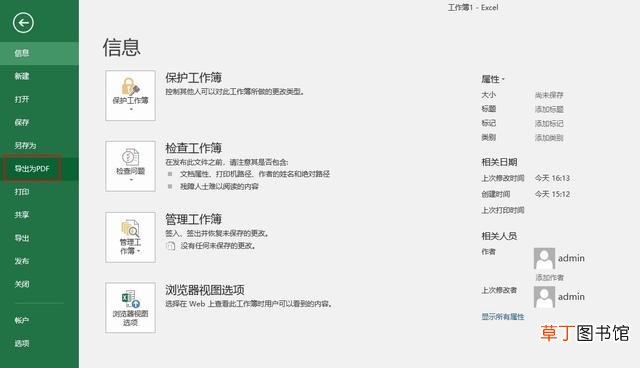Click 没有任何未保存的更改 entry
The width and height of the screenshot is (640, 368).
click(x=211, y=246)
